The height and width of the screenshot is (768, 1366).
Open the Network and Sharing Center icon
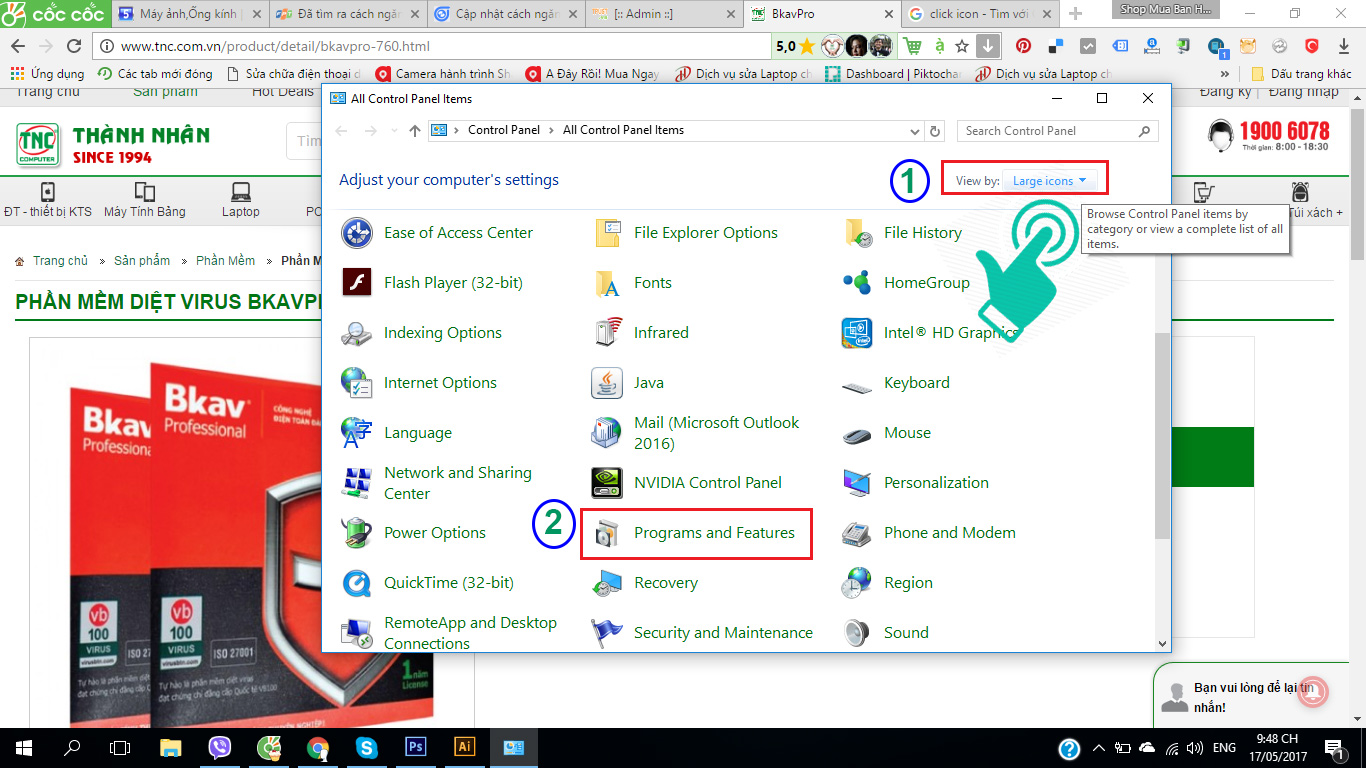357,483
